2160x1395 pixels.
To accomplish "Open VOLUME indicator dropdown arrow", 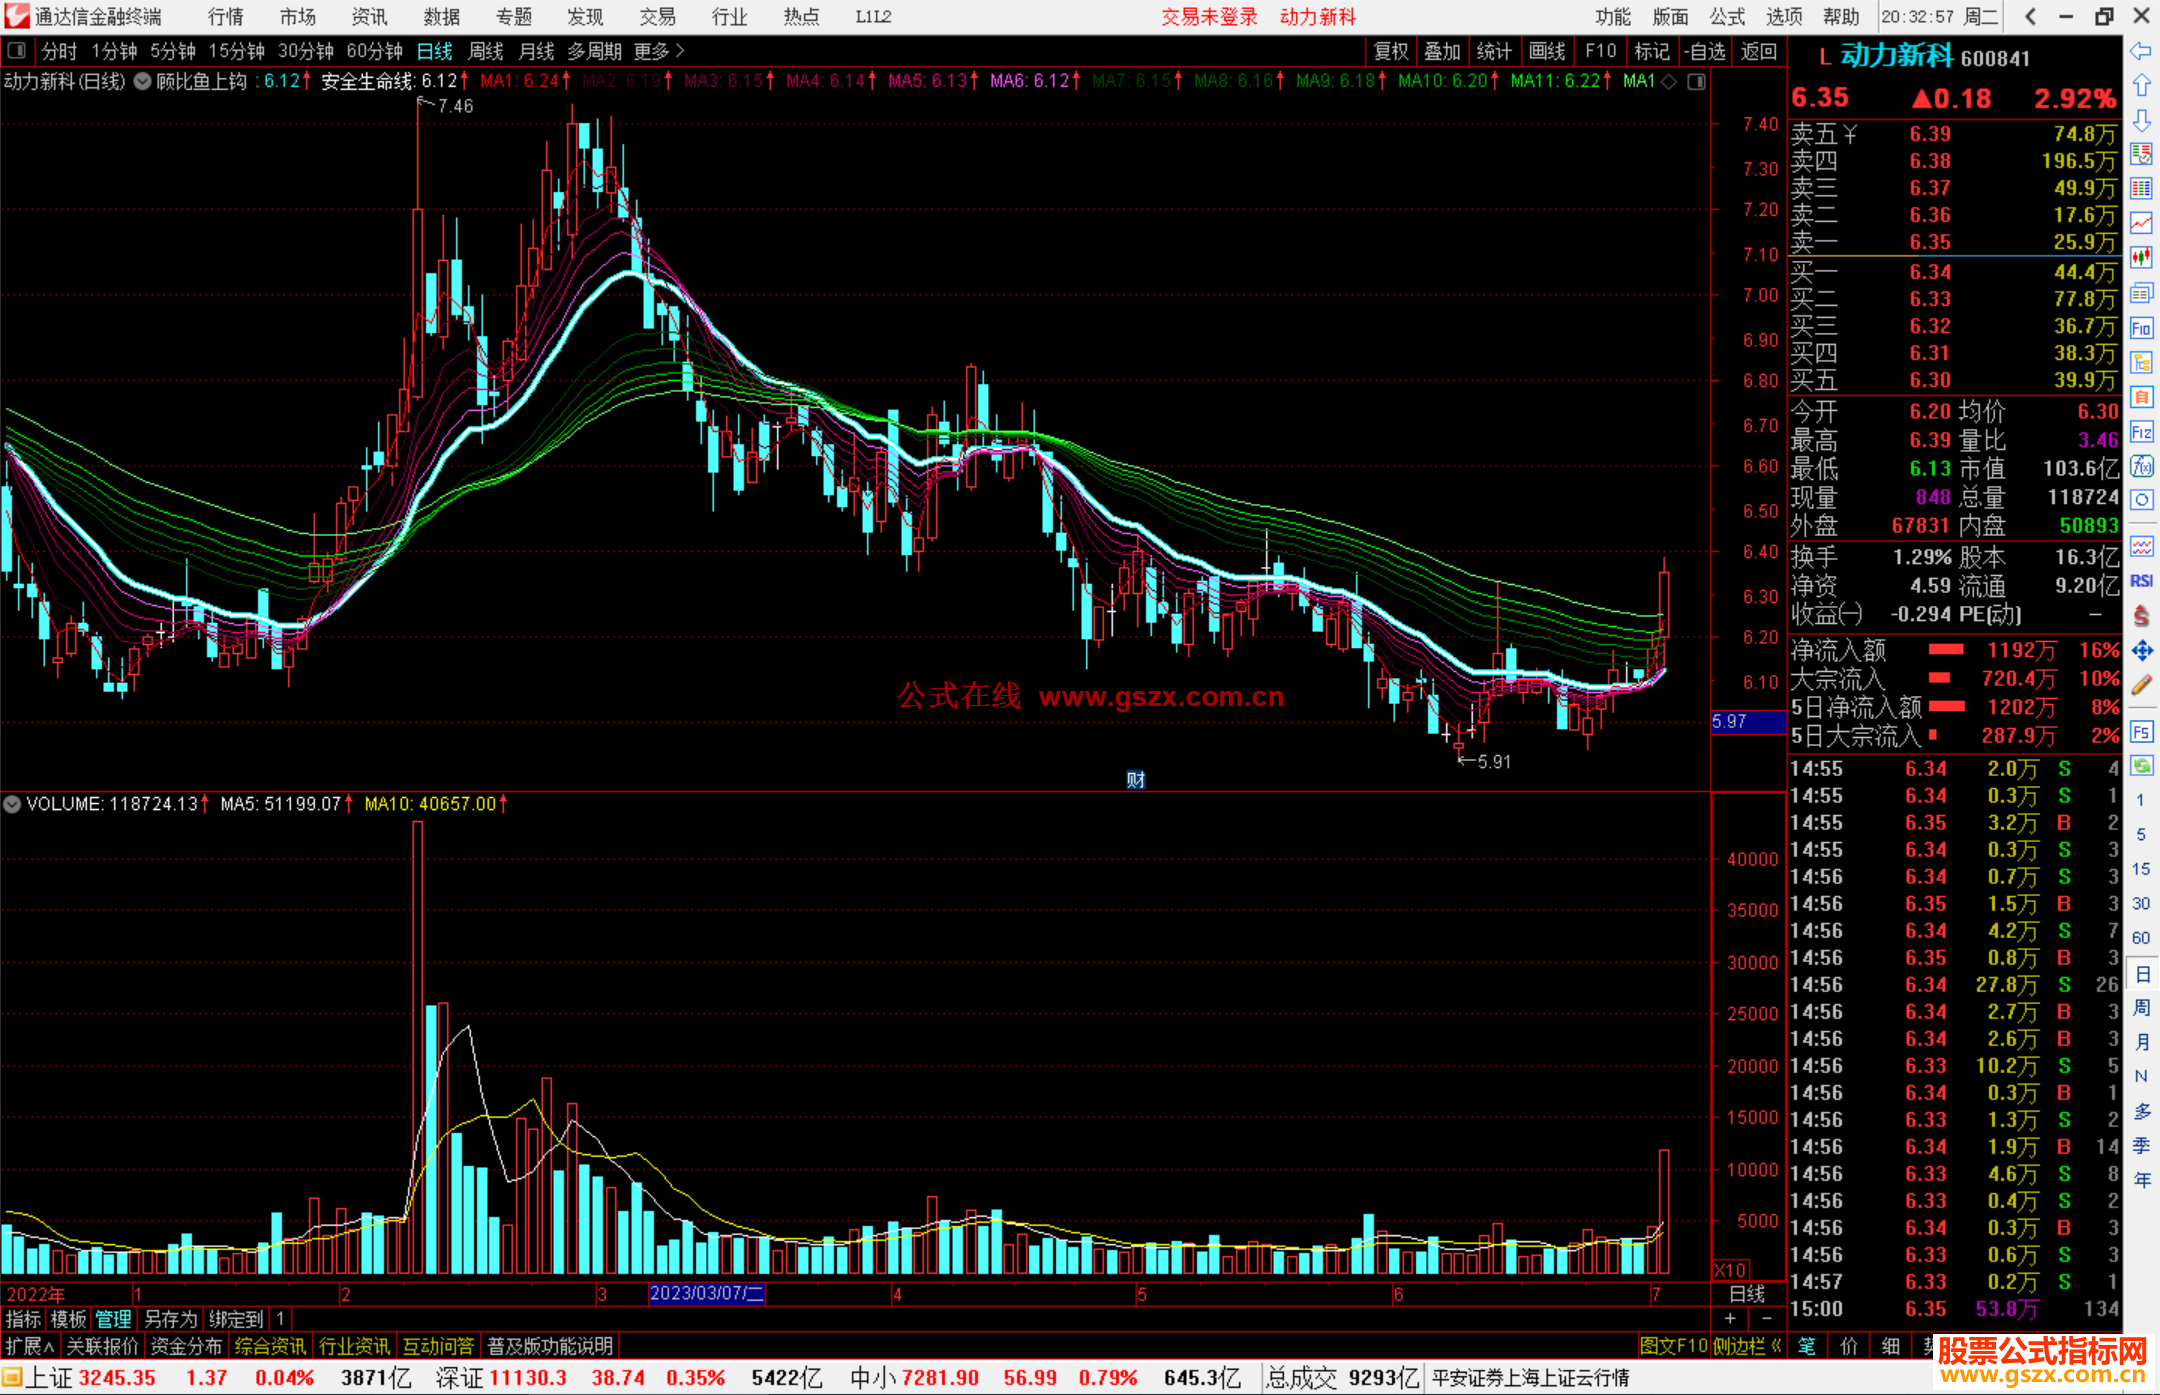I will 12,804.
